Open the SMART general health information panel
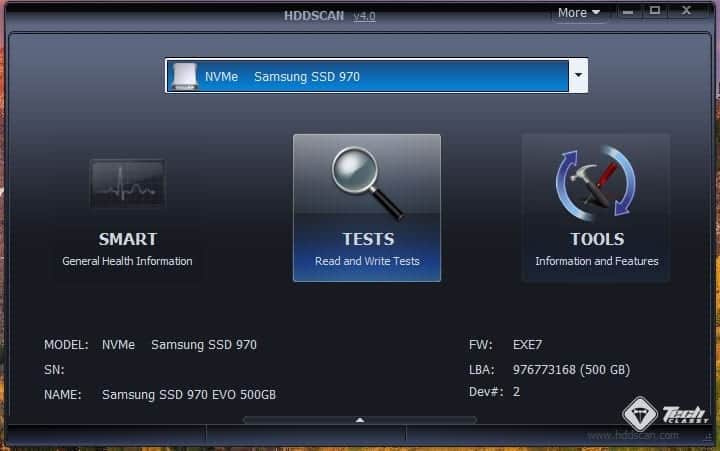Image resolution: width=720 pixels, height=451 pixels. (x=127, y=208)
